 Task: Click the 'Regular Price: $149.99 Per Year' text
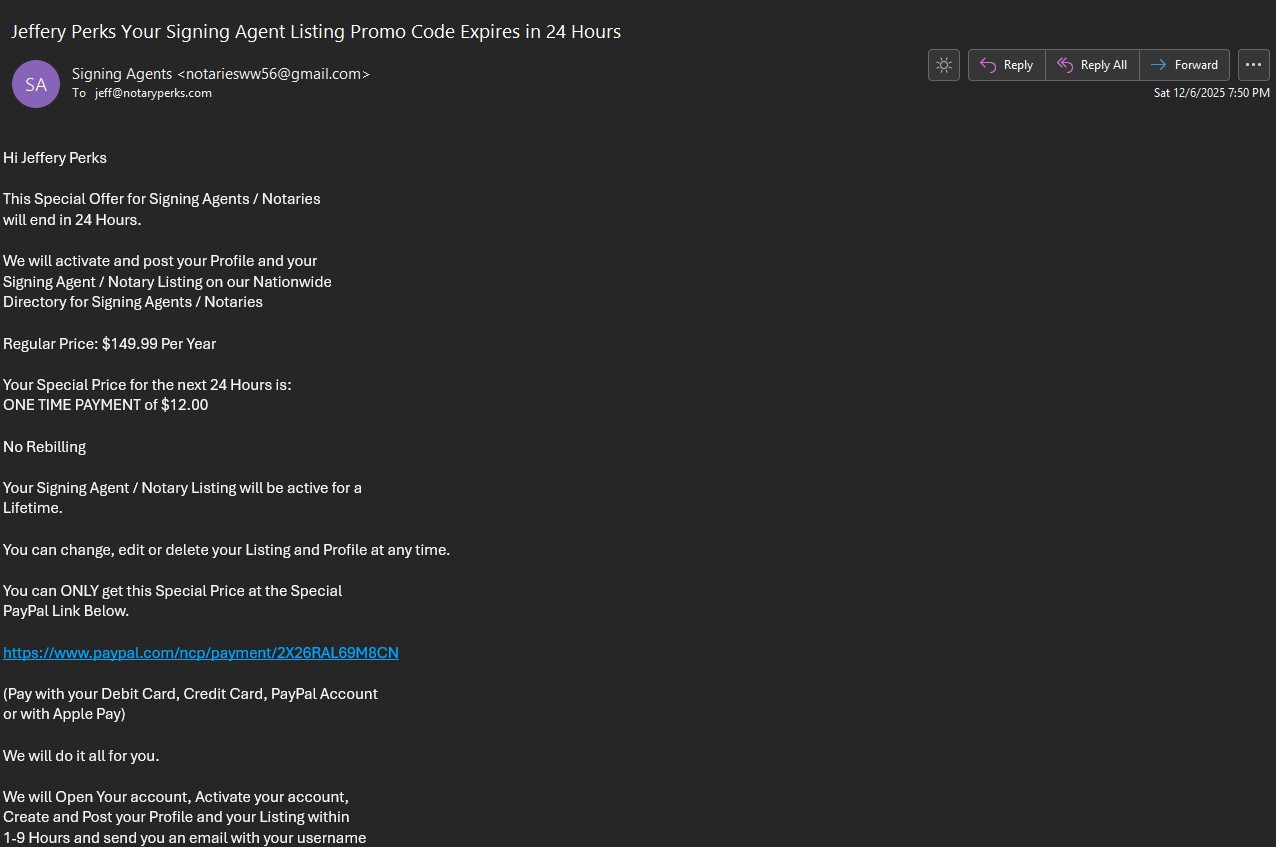(110, 344)
